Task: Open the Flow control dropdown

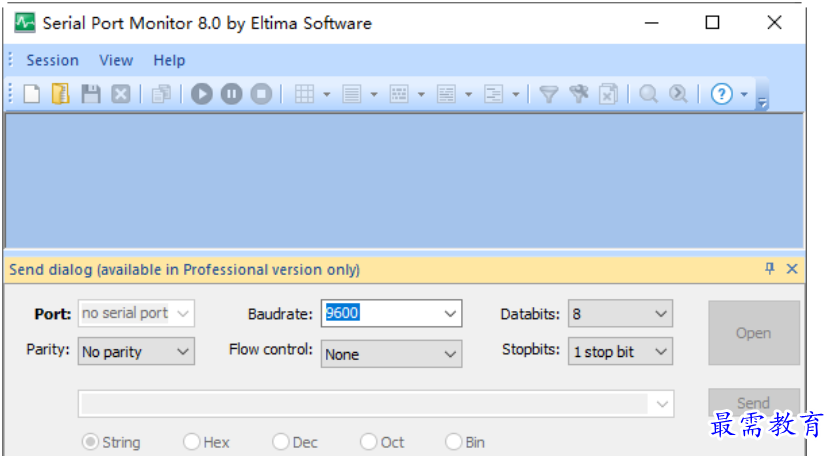Action: click(392, 354)
